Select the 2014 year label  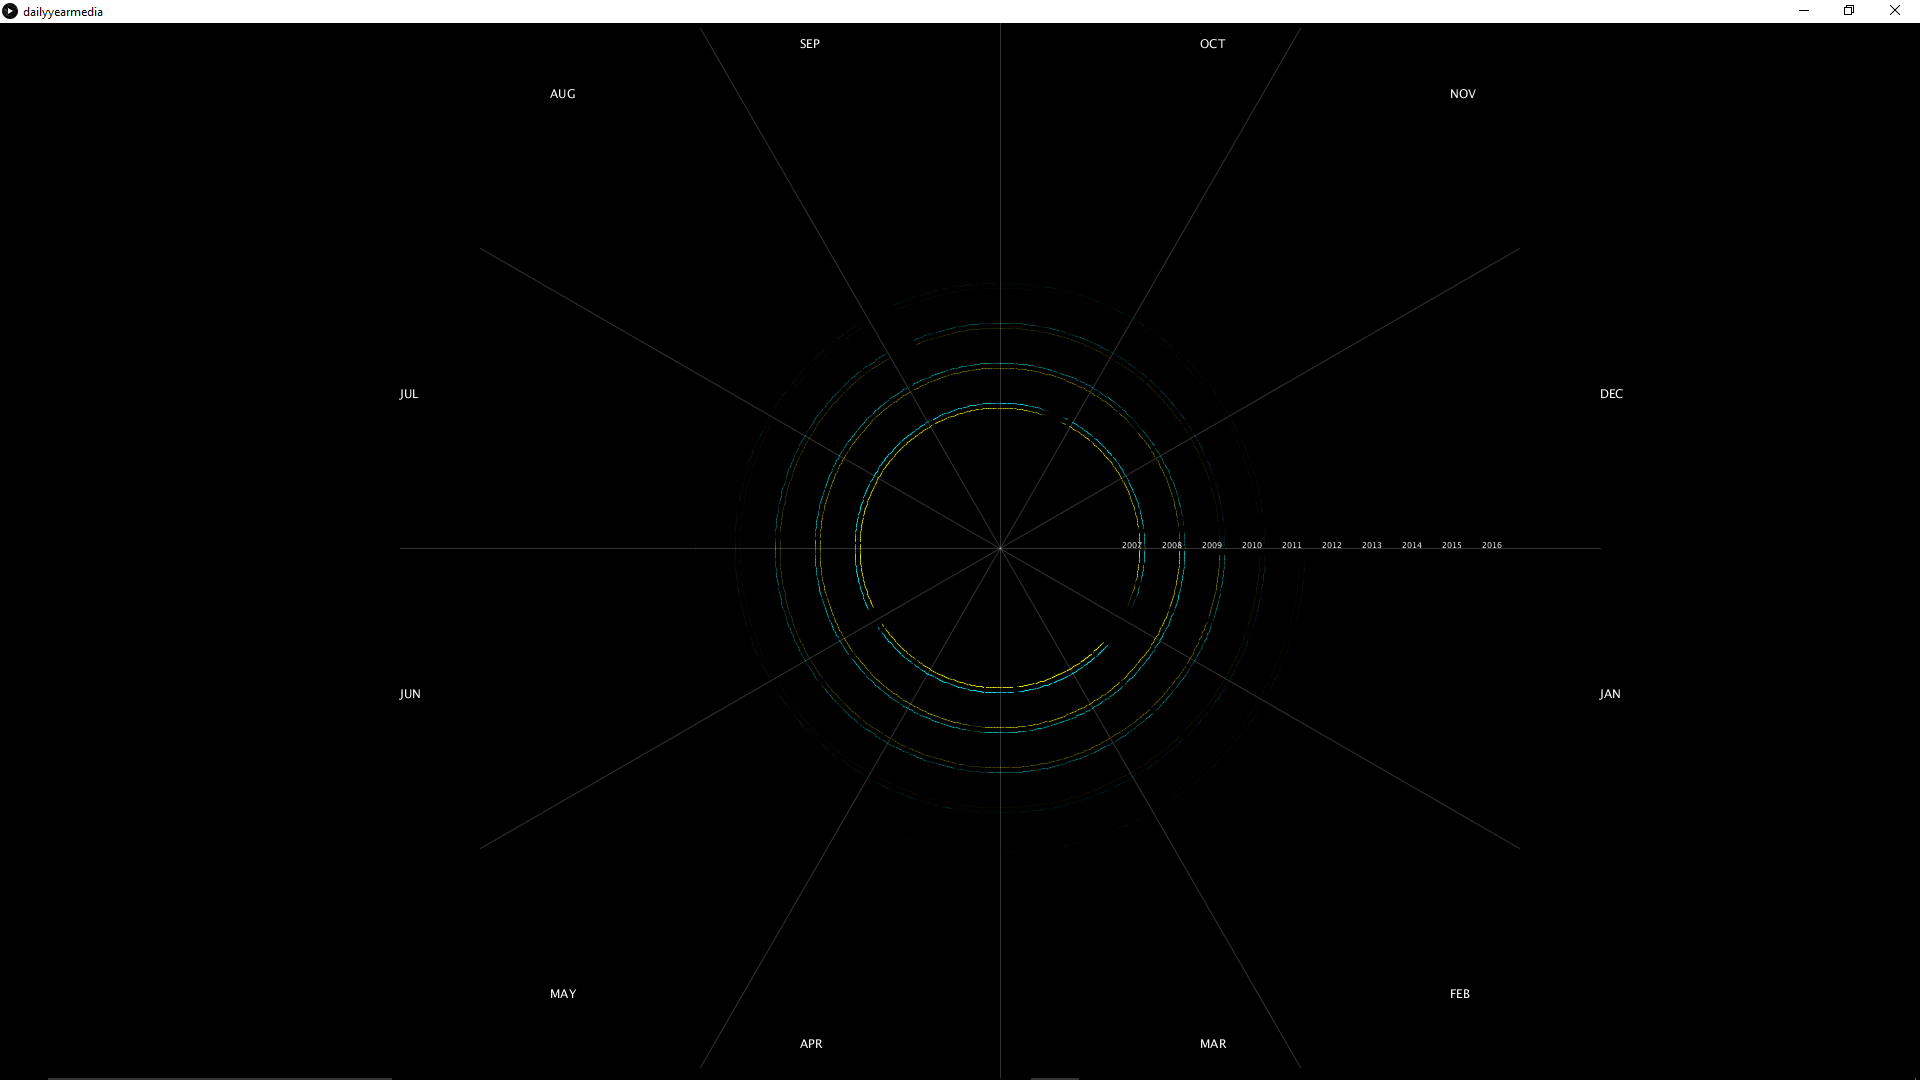click(x=1411, y=546)
